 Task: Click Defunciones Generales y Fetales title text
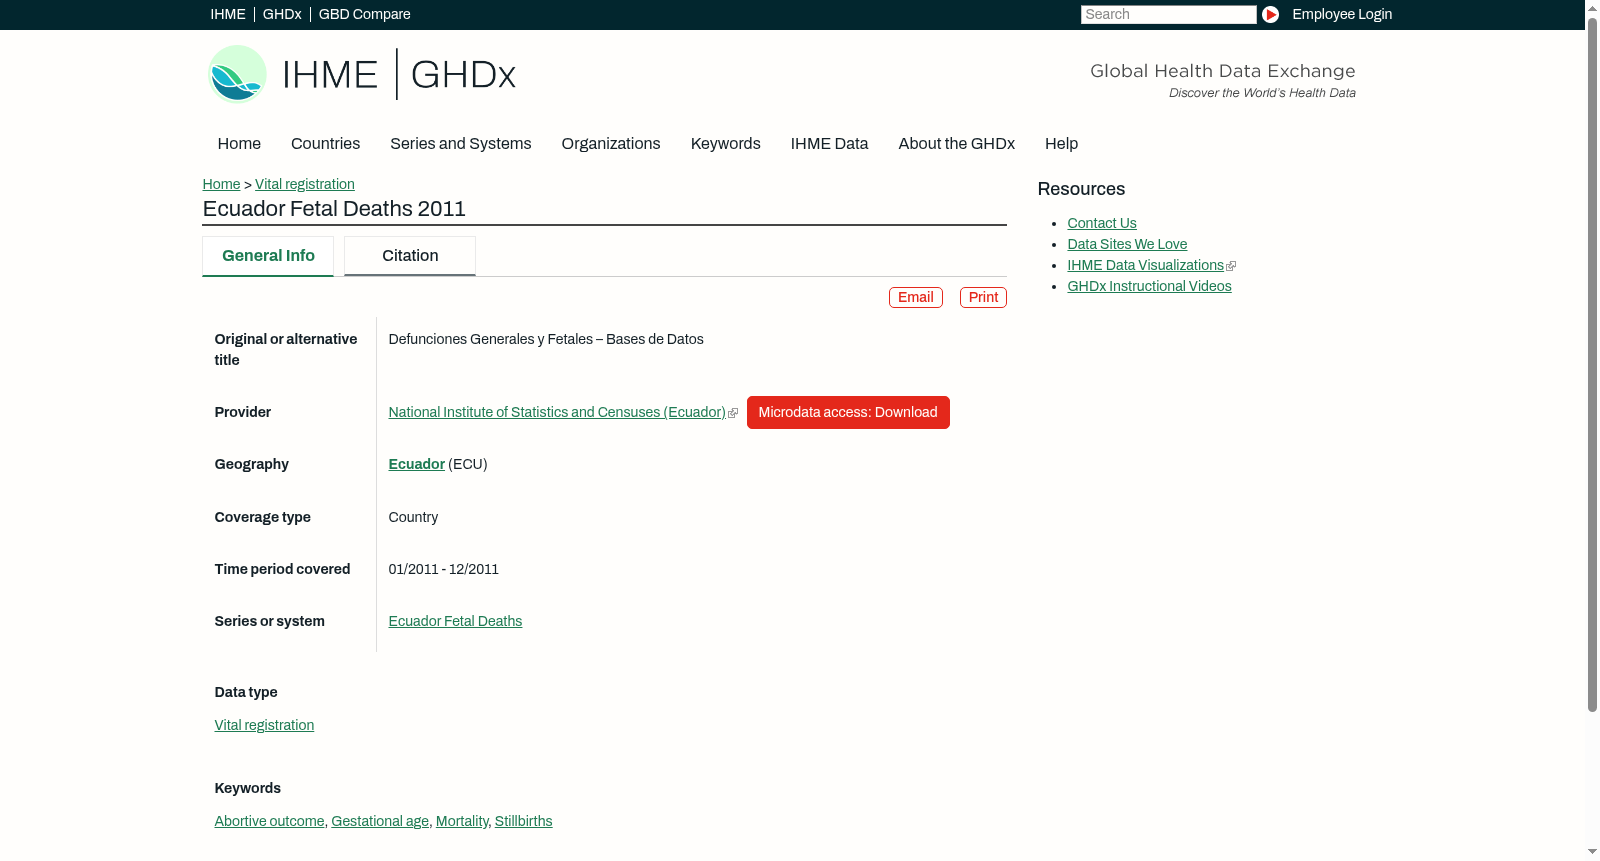[546, 339]
